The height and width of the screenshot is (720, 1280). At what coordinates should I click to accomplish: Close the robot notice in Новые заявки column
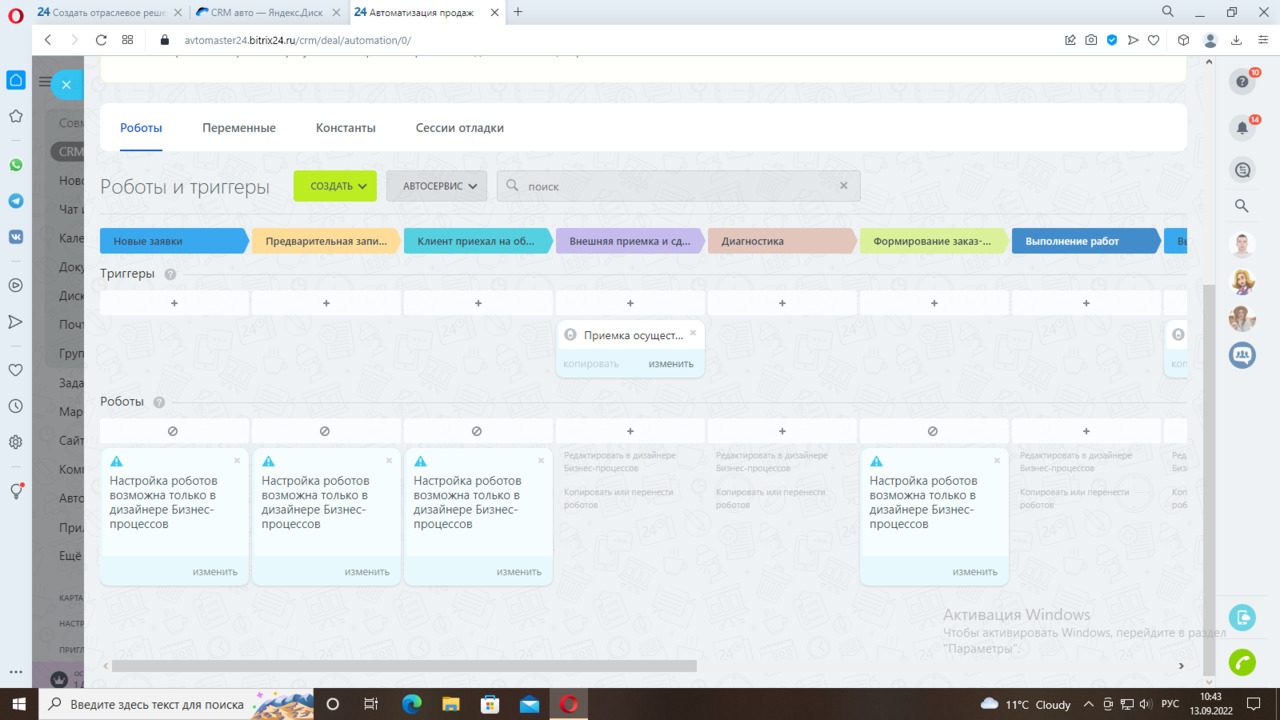point(237,461)
